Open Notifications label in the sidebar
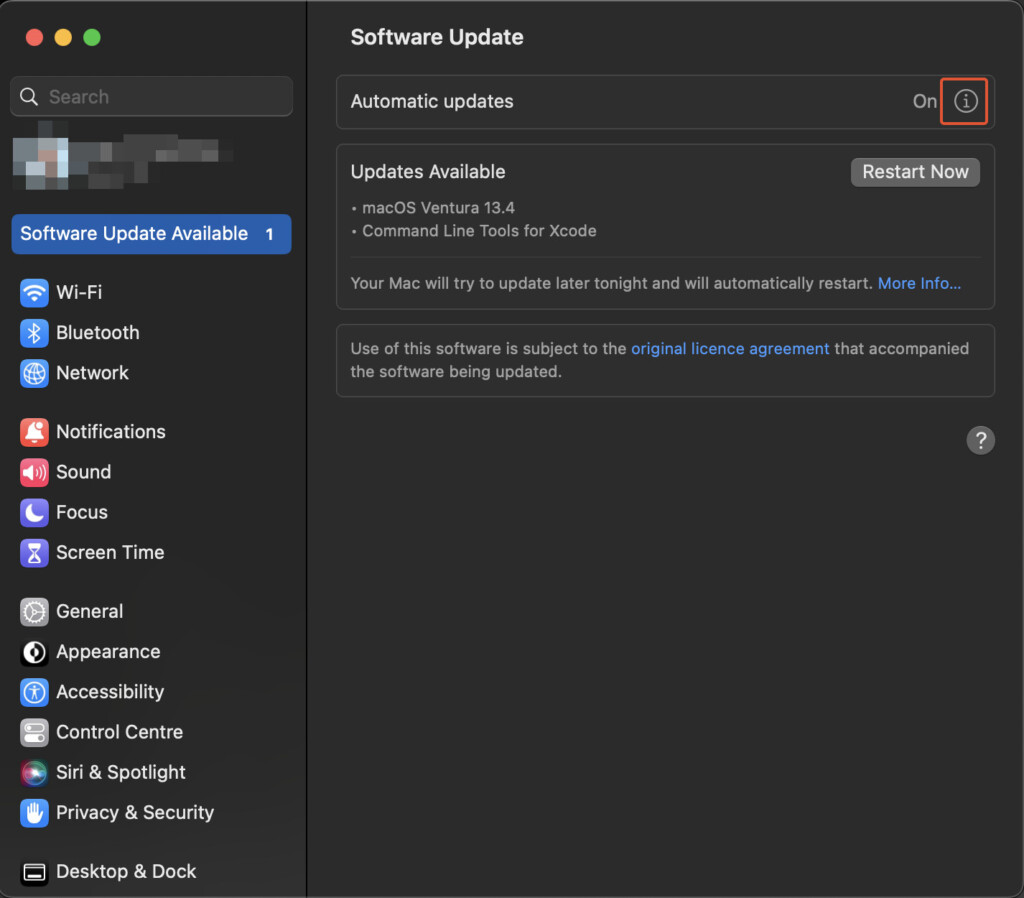The height and width of the screenshot is (898, 1024). [x=111, y=432]
